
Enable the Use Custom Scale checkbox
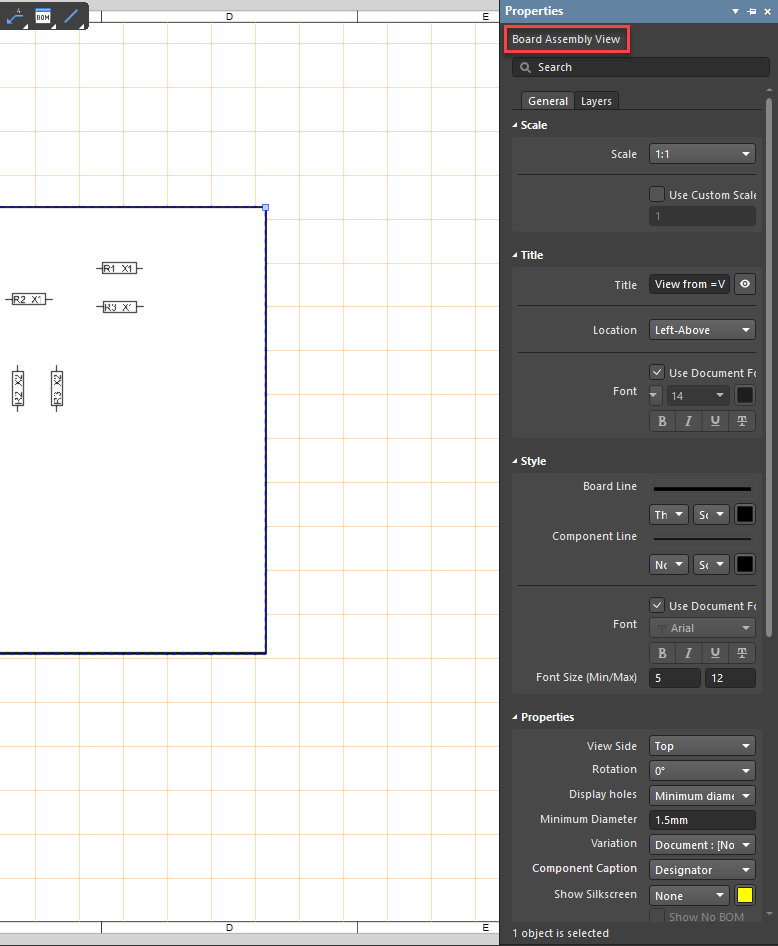pyautogui.click(x=657, y=194)
